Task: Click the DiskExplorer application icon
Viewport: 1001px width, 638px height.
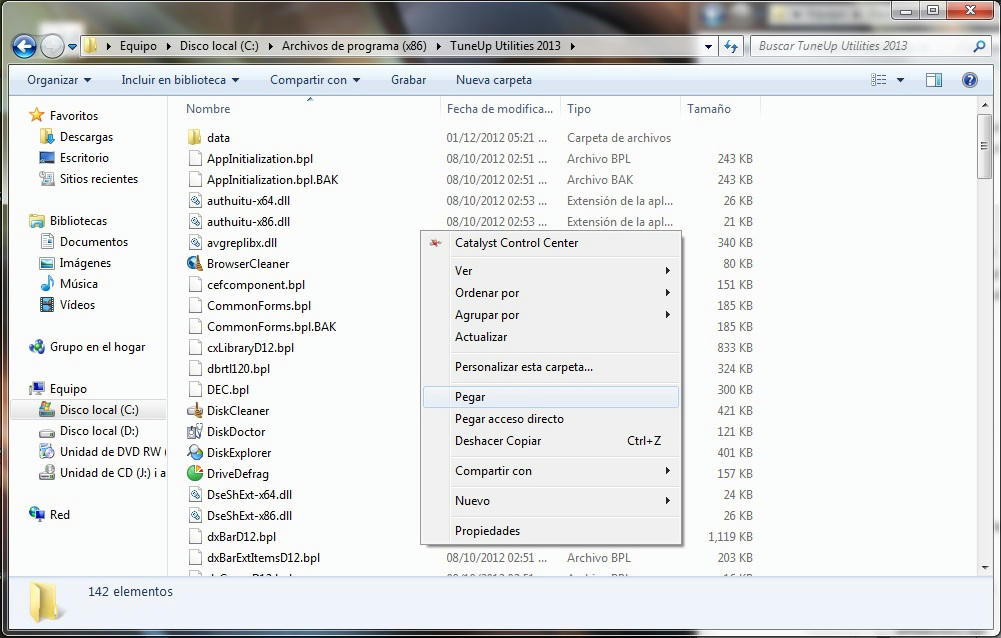Action: 195,452
